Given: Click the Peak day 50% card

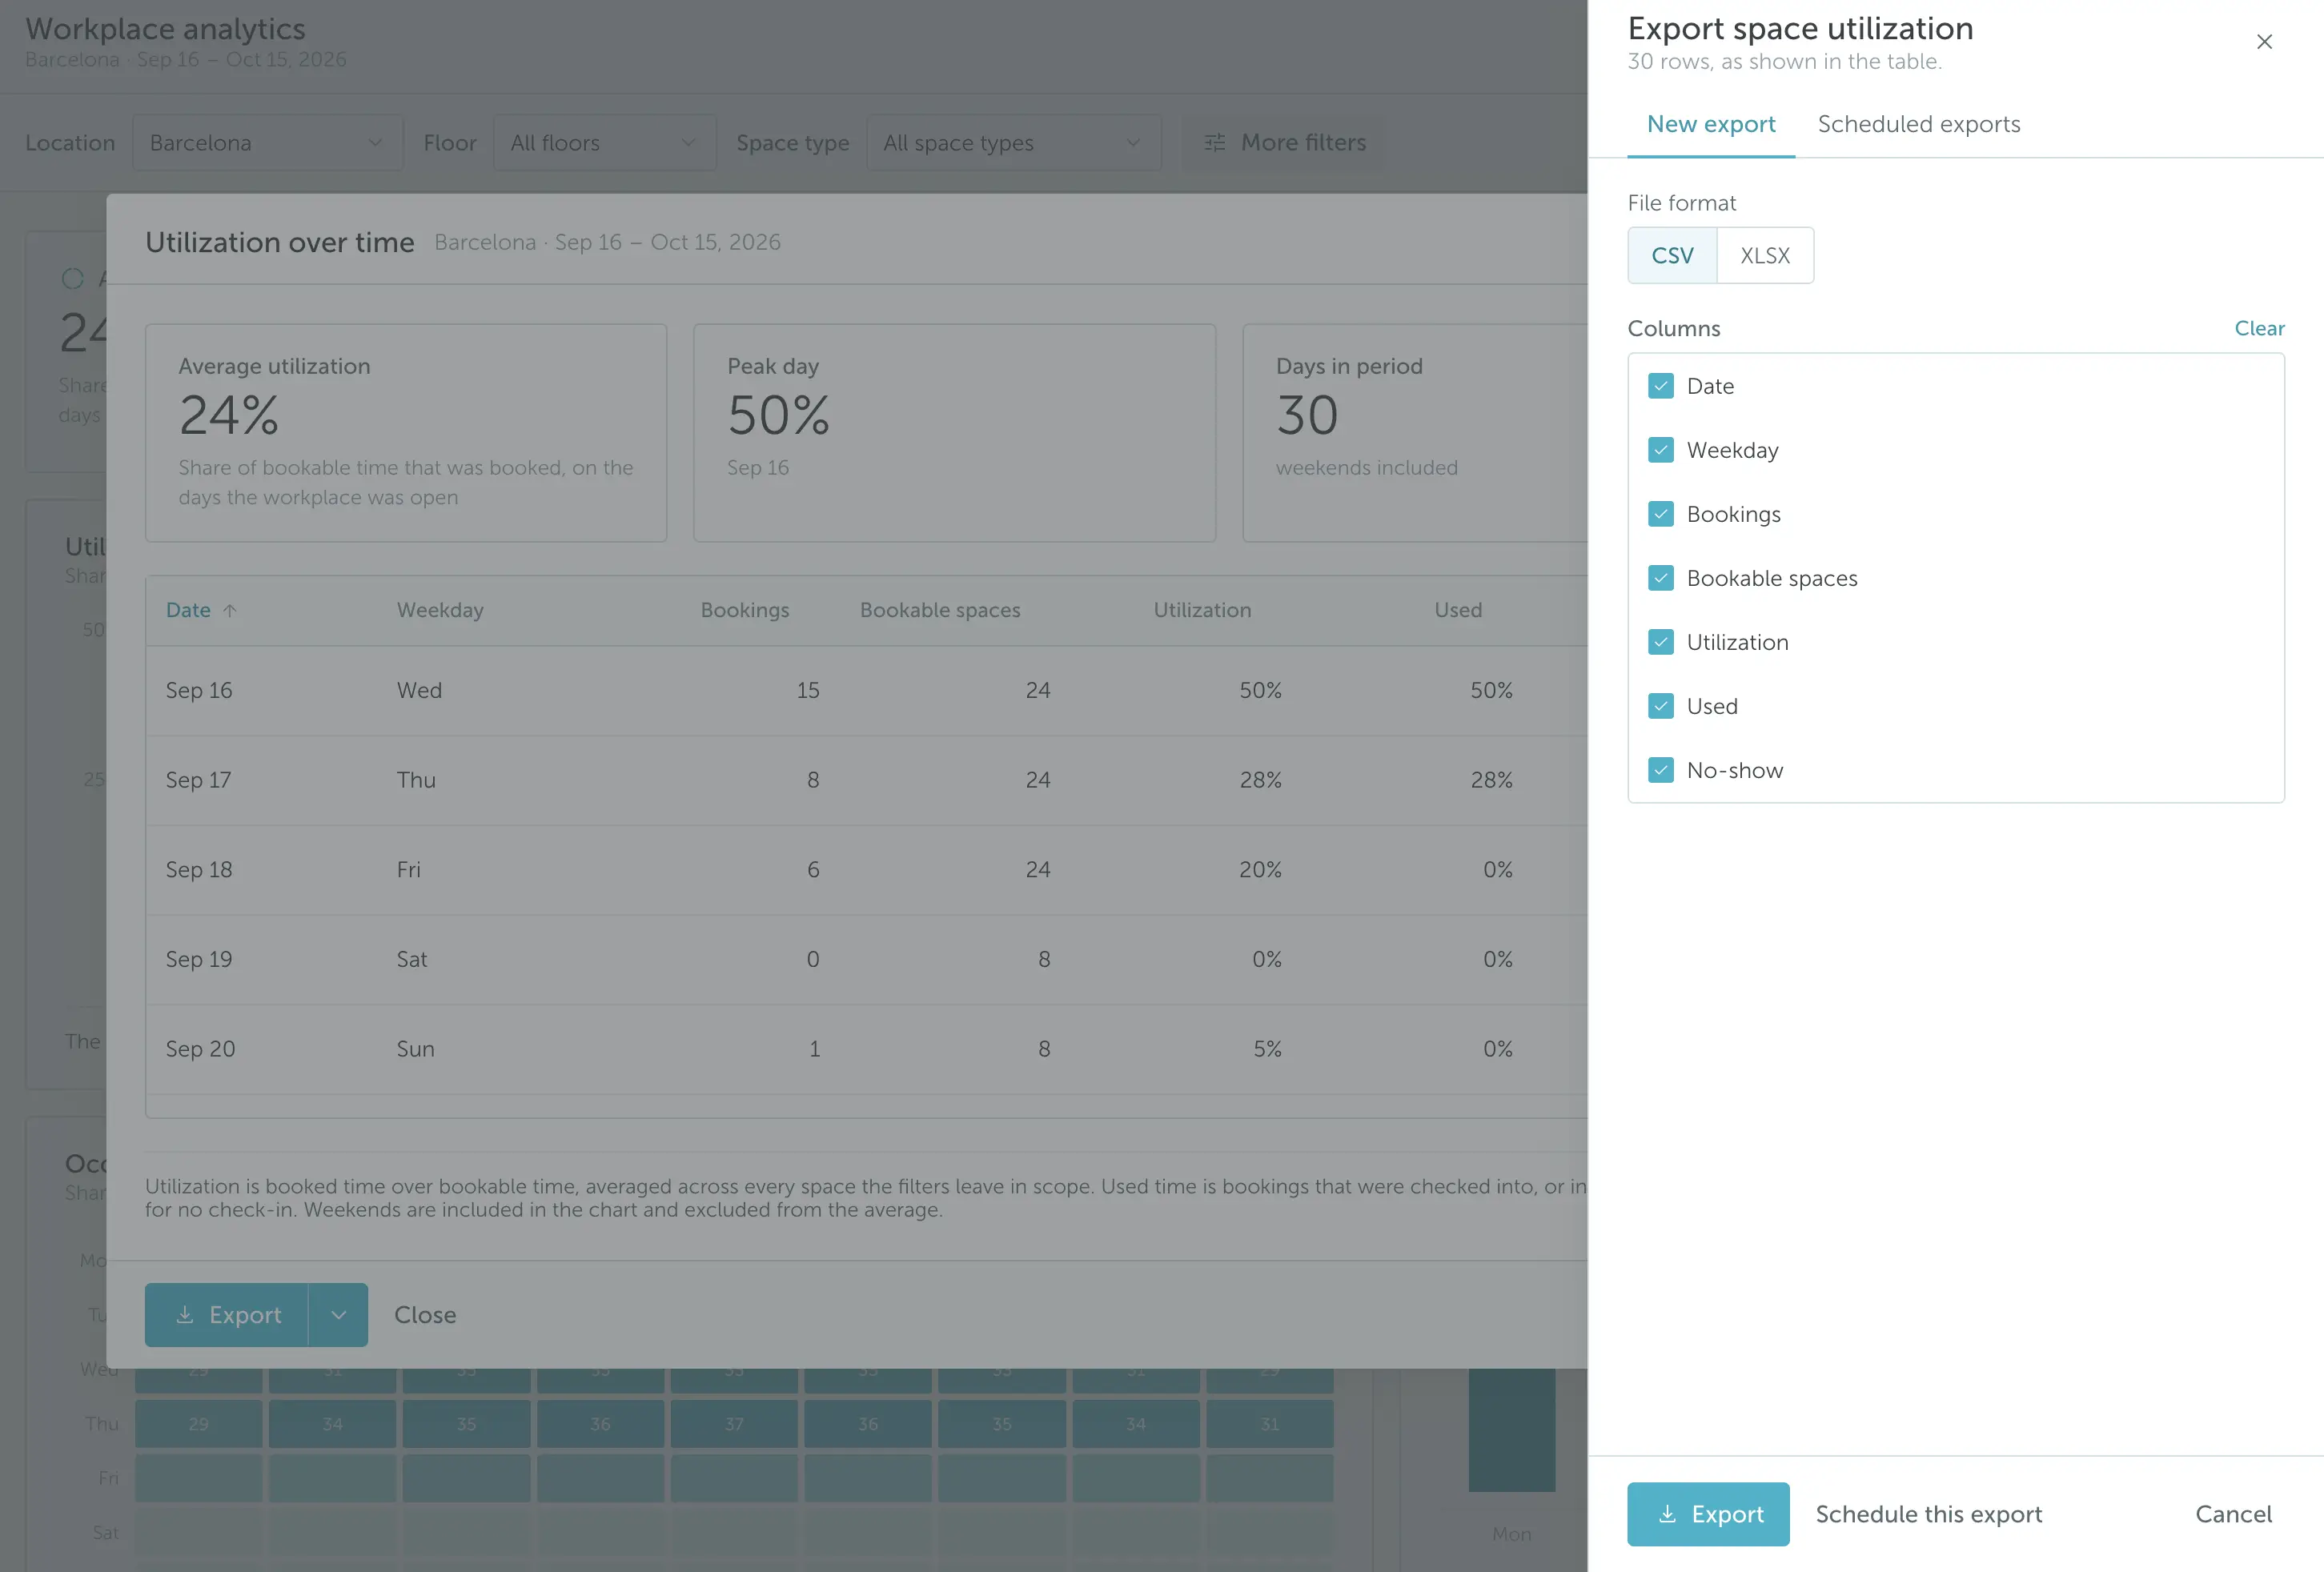Looking at the screenshot, I should click(954, 432).
